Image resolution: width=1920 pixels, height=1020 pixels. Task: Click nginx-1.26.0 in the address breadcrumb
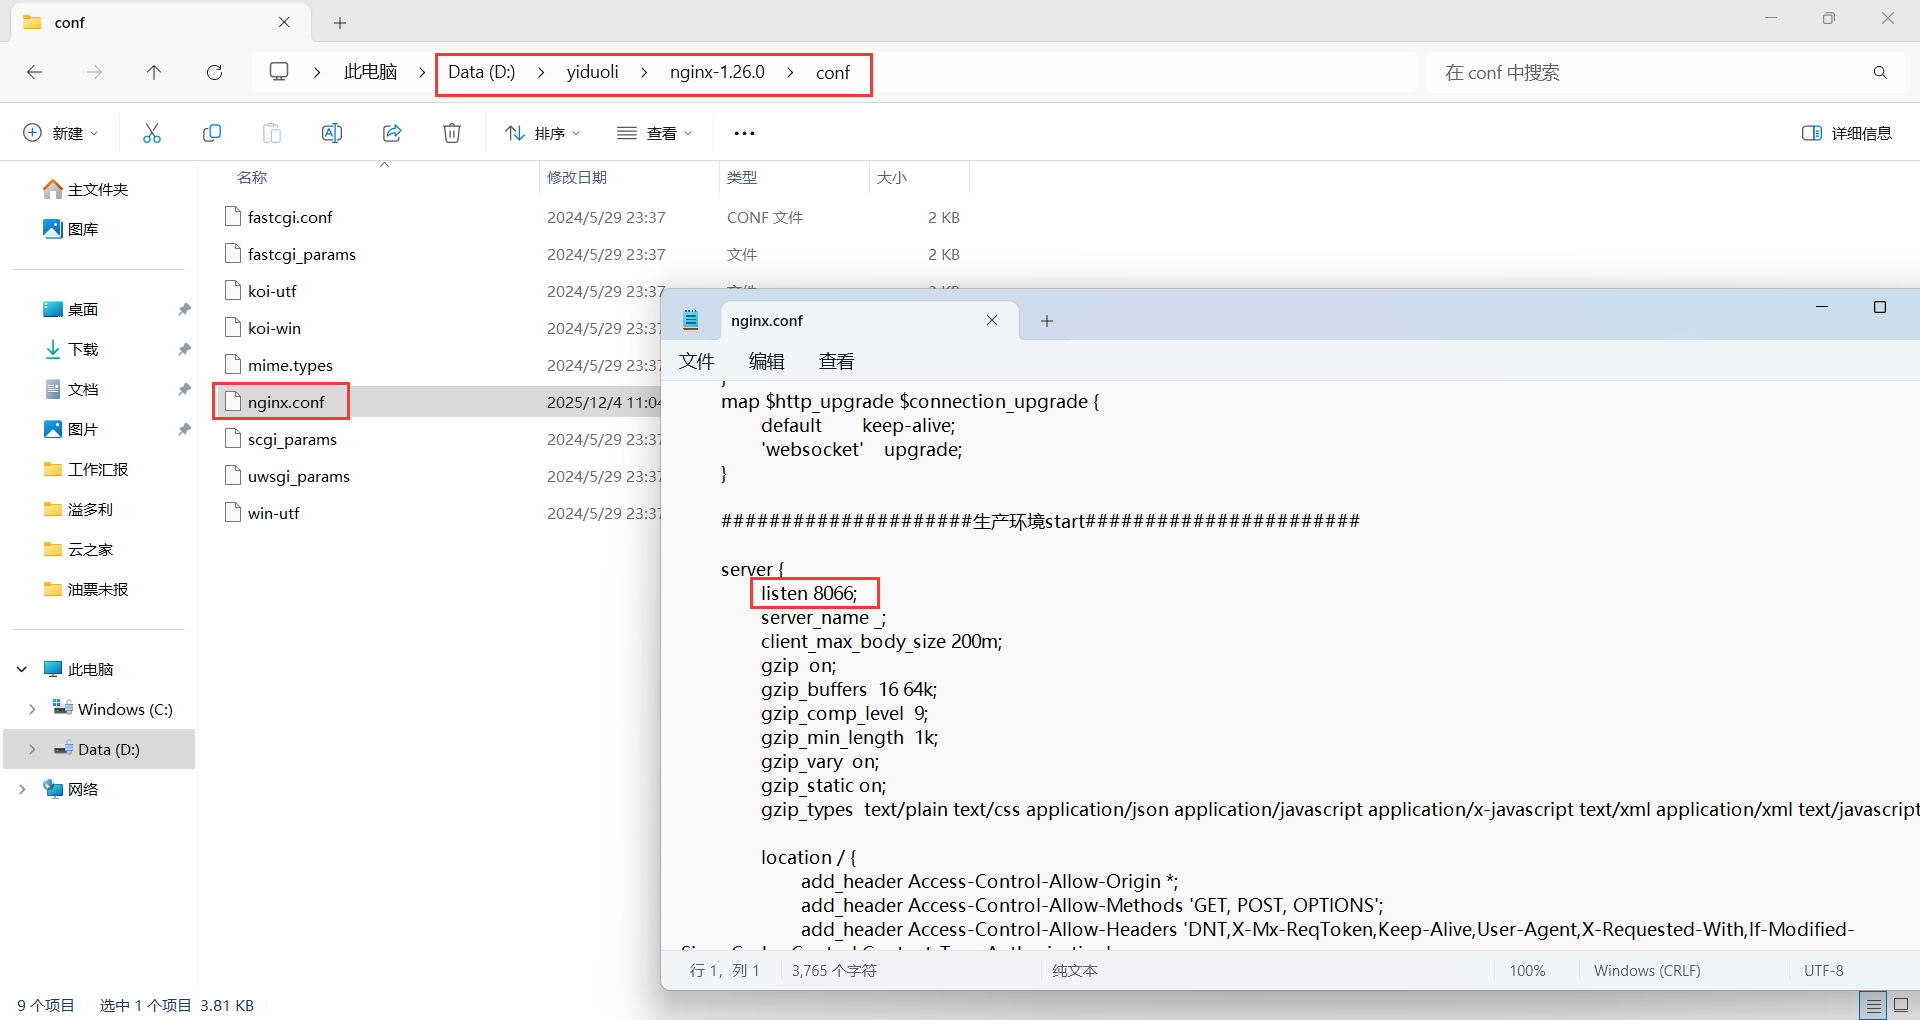(x=717, y=72)
